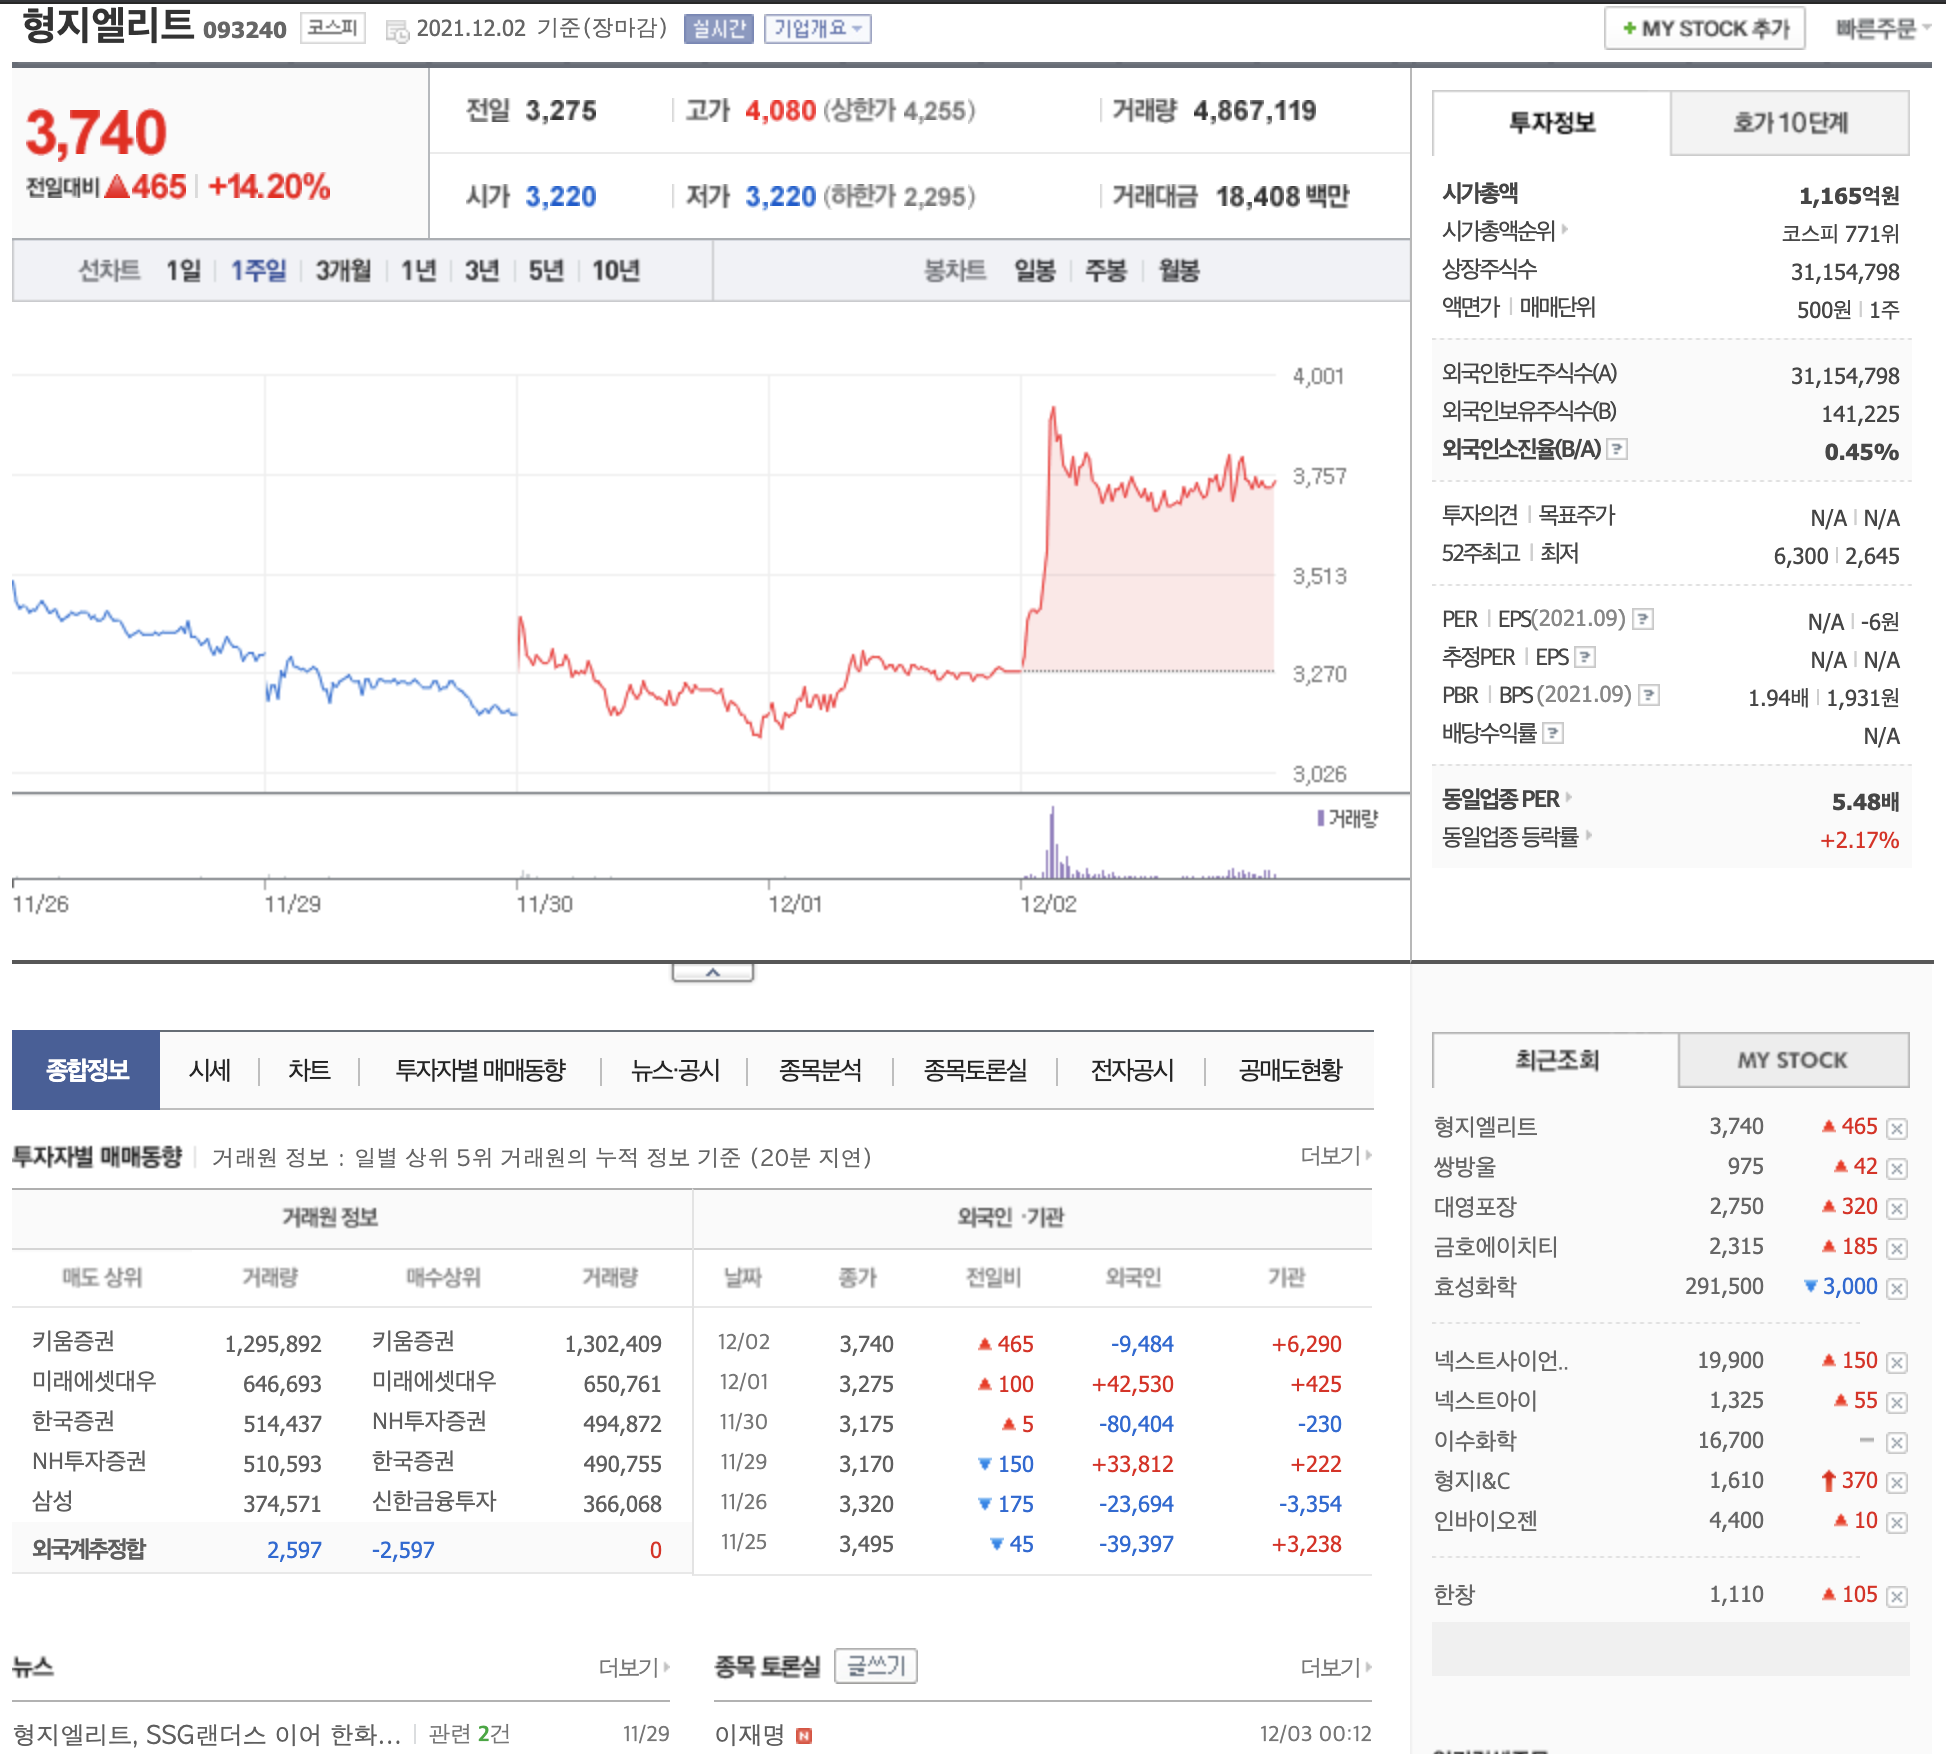Screen dimensions: 1946x1754
Task: Collapse chart panel with up-arrow handle
Action: 712,972
